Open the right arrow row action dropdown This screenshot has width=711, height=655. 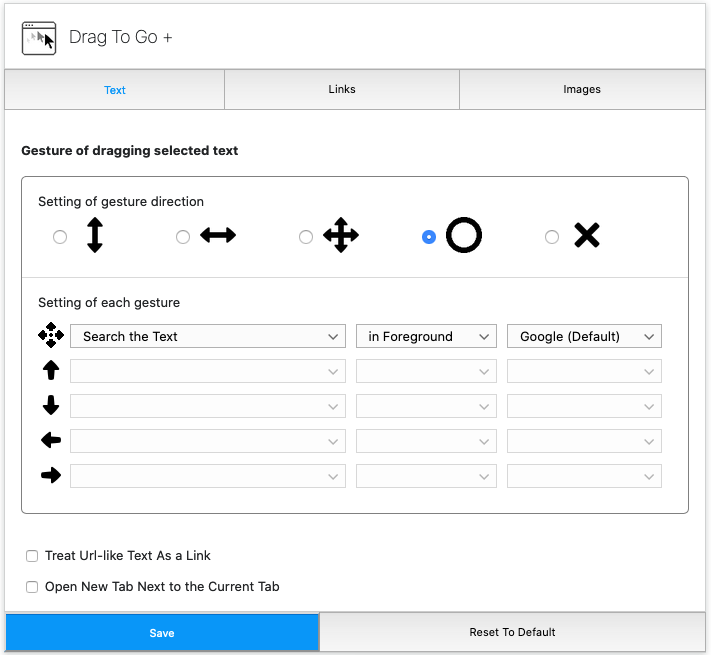point(208,476)
